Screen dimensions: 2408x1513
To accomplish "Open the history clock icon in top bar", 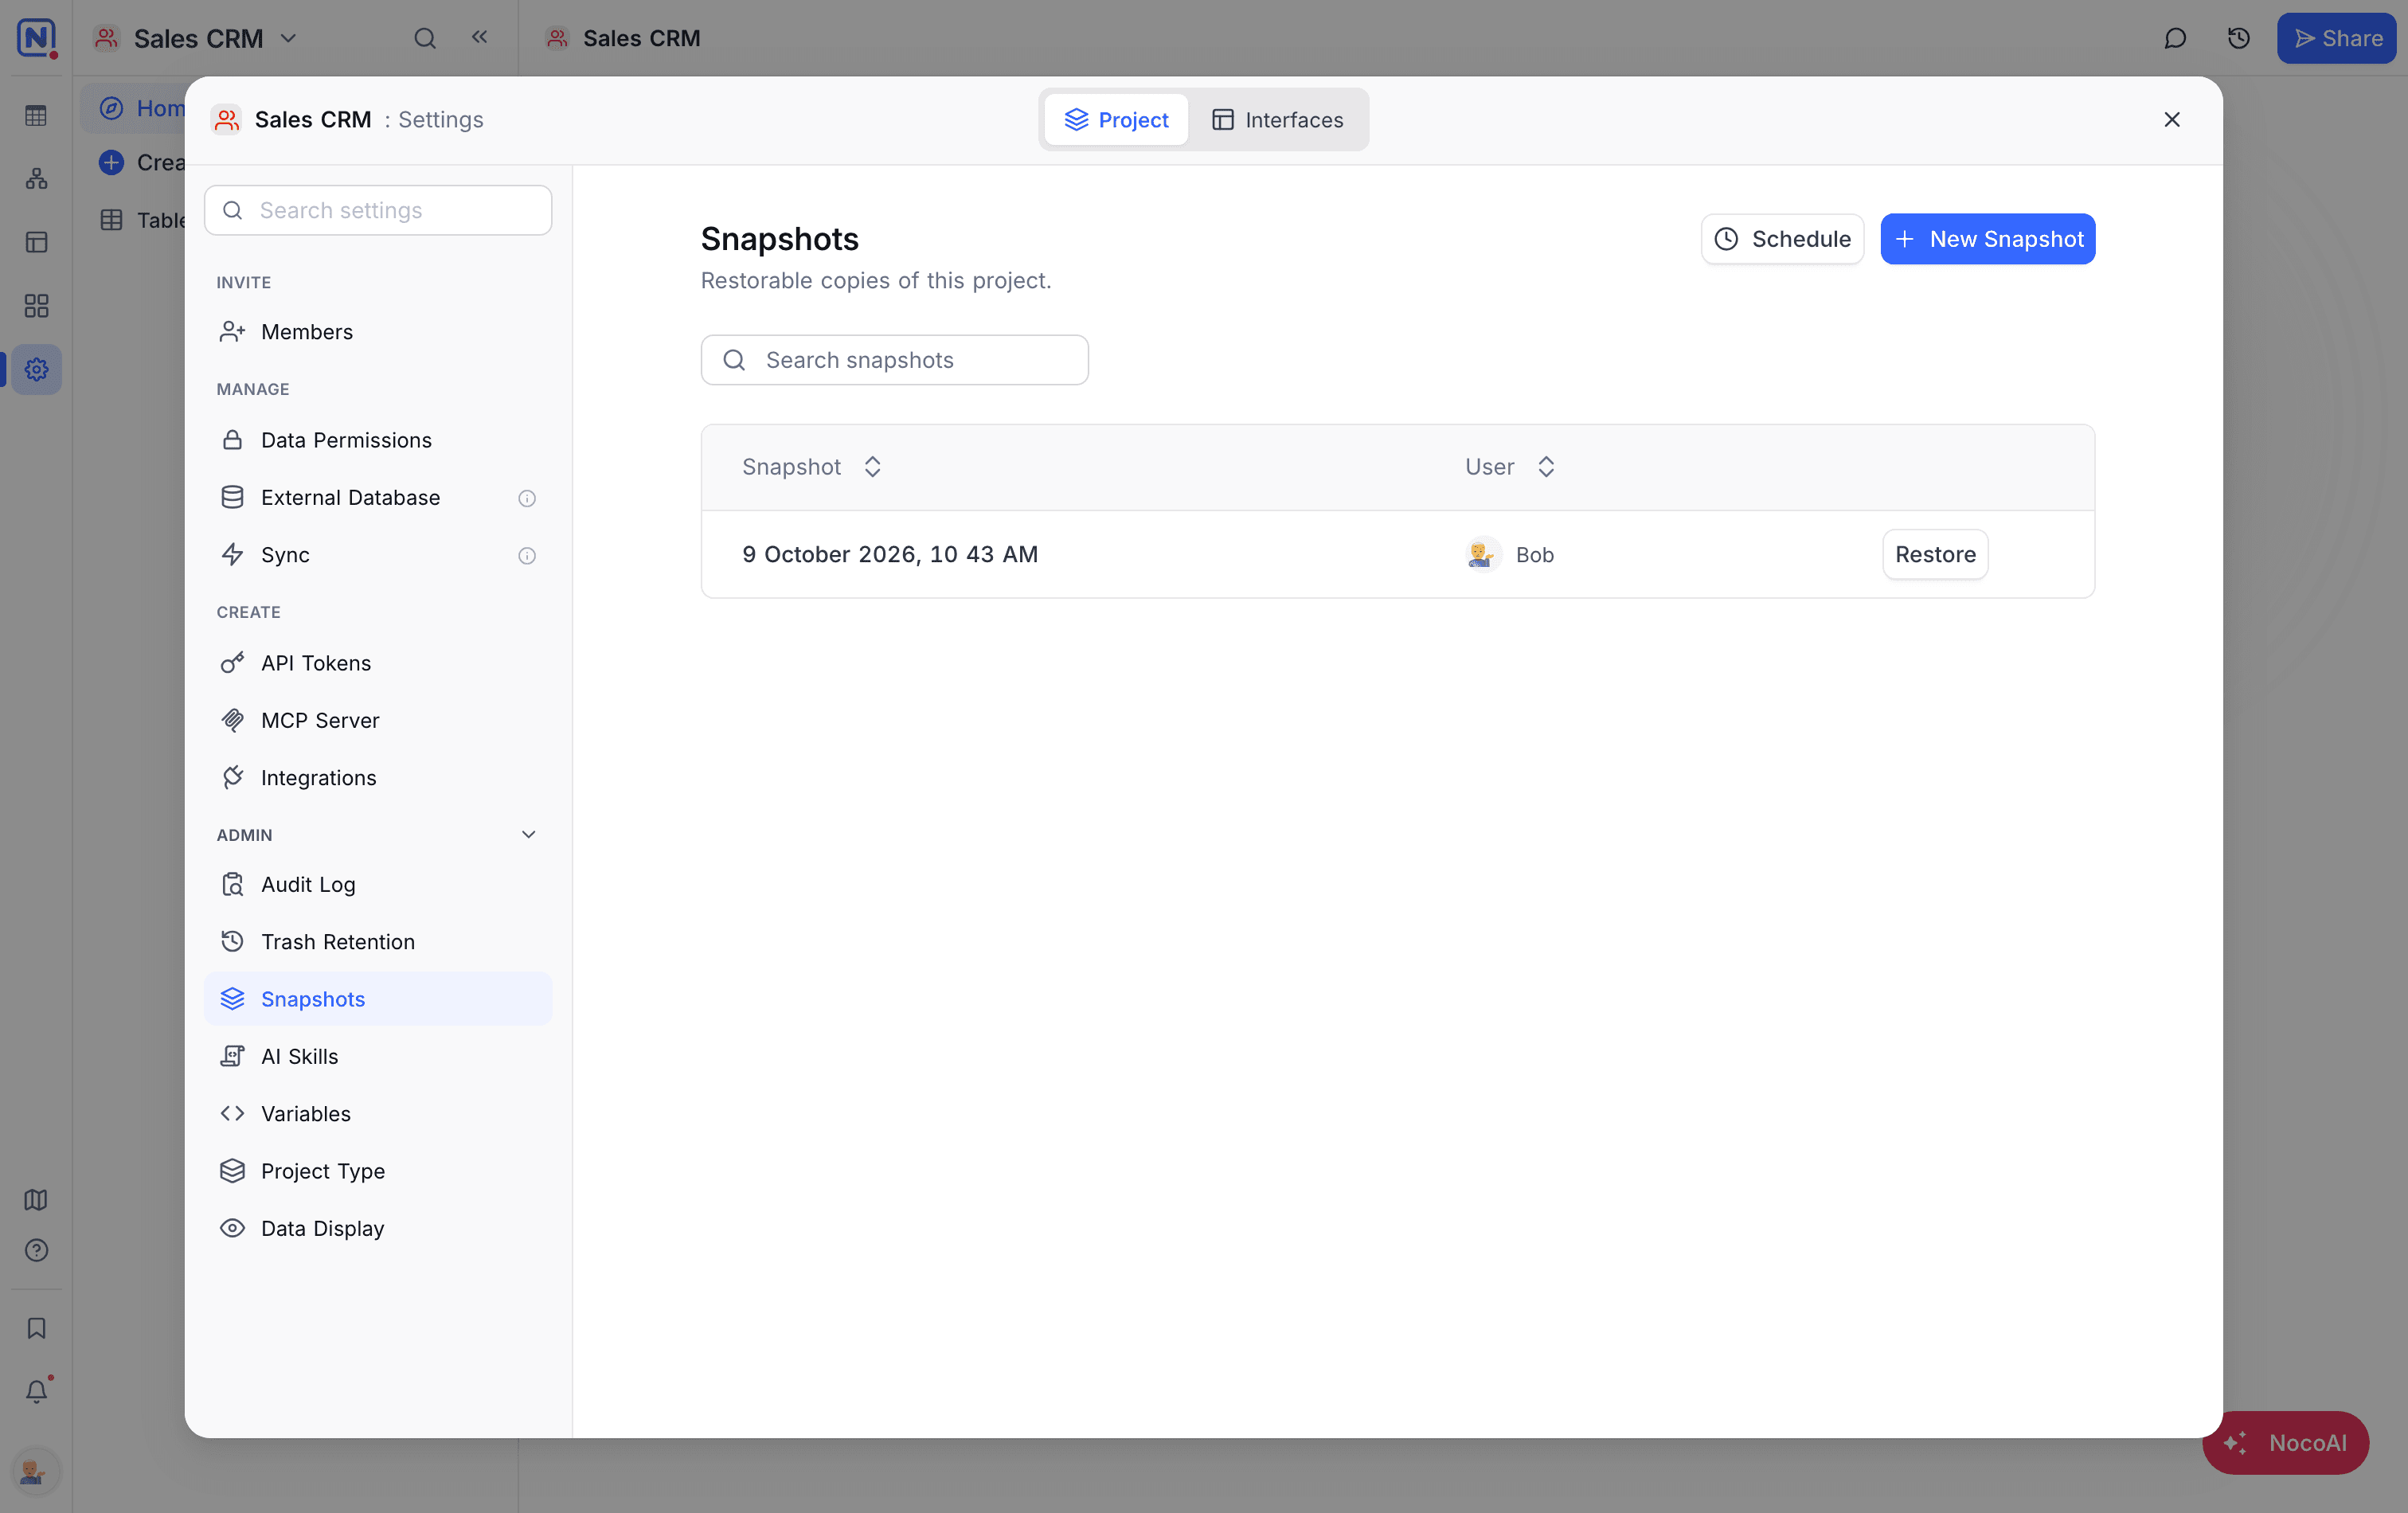I will [2239, 38].
